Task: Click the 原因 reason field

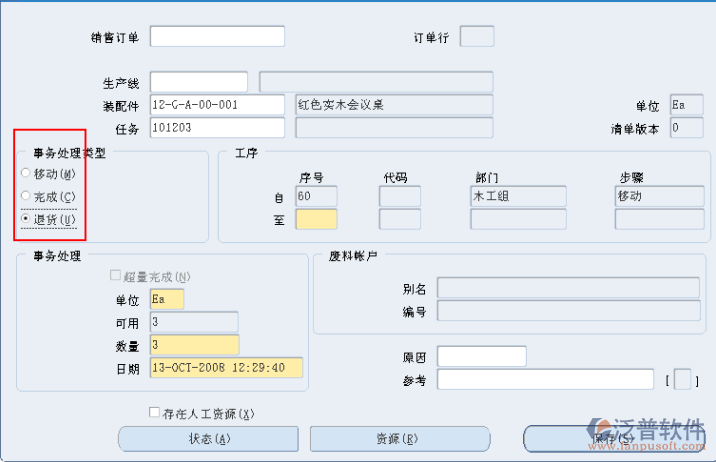Action: click(481, 356)
